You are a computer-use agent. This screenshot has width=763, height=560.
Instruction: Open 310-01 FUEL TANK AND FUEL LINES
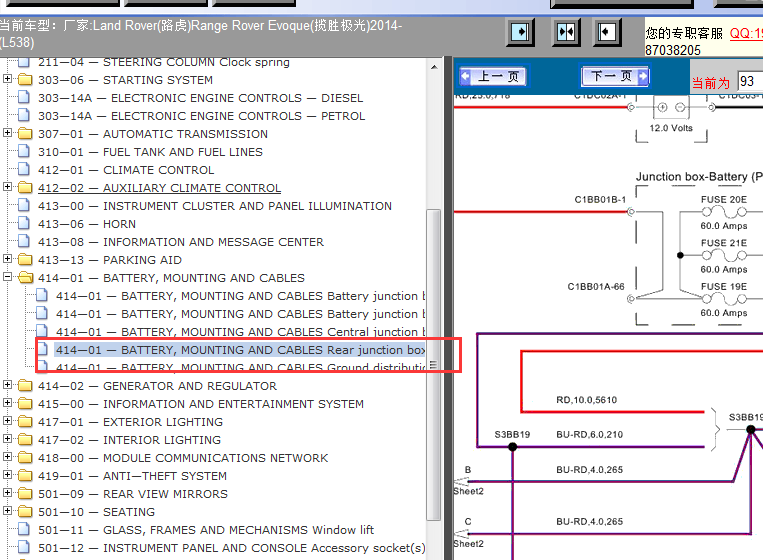point(150,152)
